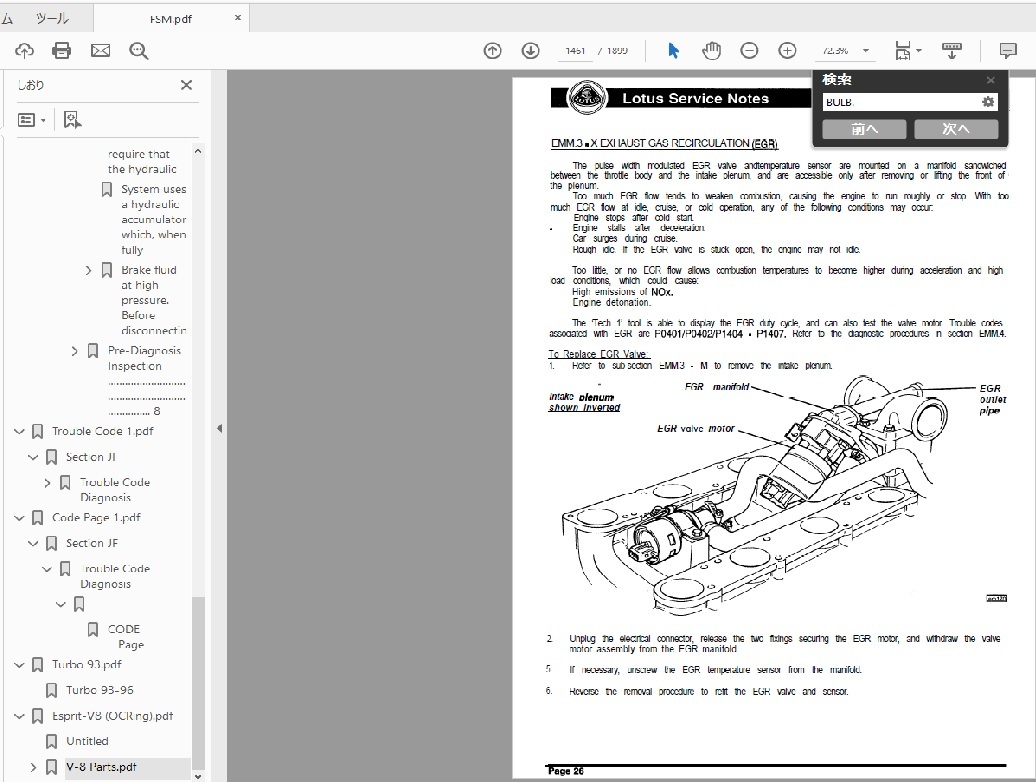Select the hand pan tool
This screenshot has width=1036, height=782.
[711, 51]
